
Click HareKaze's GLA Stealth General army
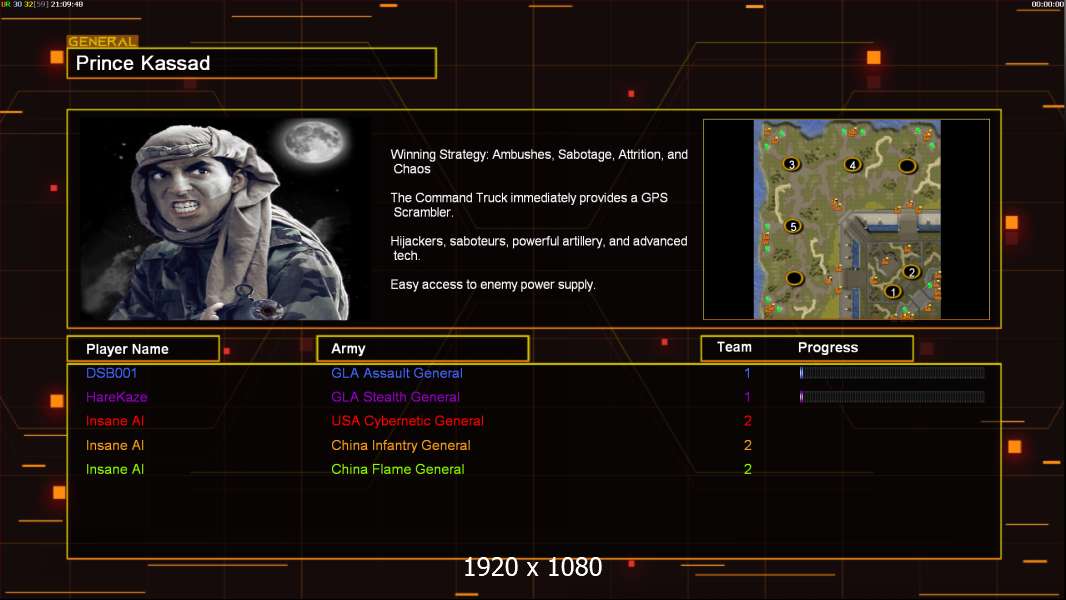pyautogui.click(x=395, y=397)
